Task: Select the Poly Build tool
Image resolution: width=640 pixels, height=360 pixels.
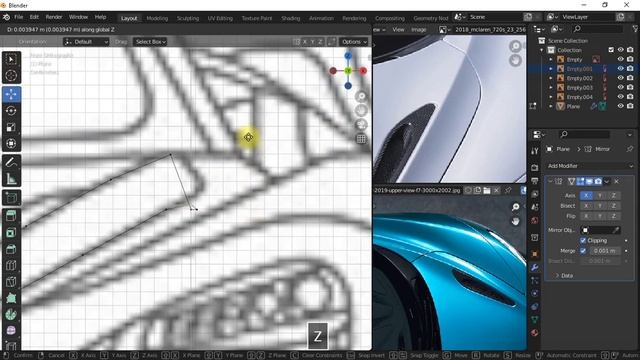Action: point(11,298)
